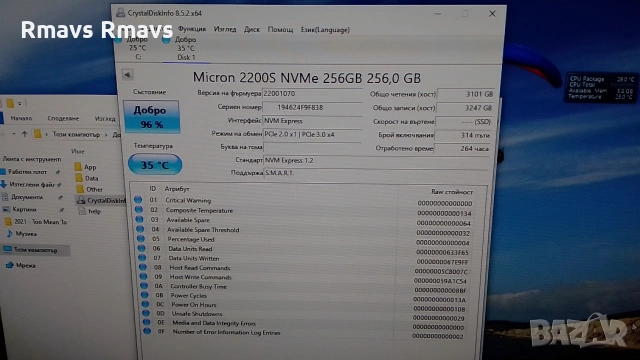Click the Raw стойност column header
This screenshot has height=360, width=640.
pos(452,191)
